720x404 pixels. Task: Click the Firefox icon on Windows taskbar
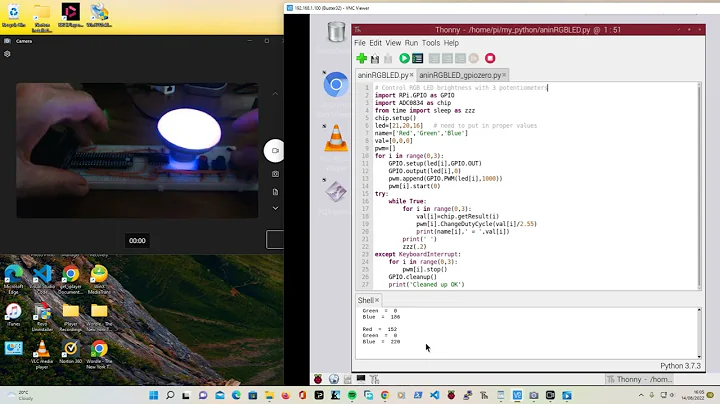coord(286,395)
